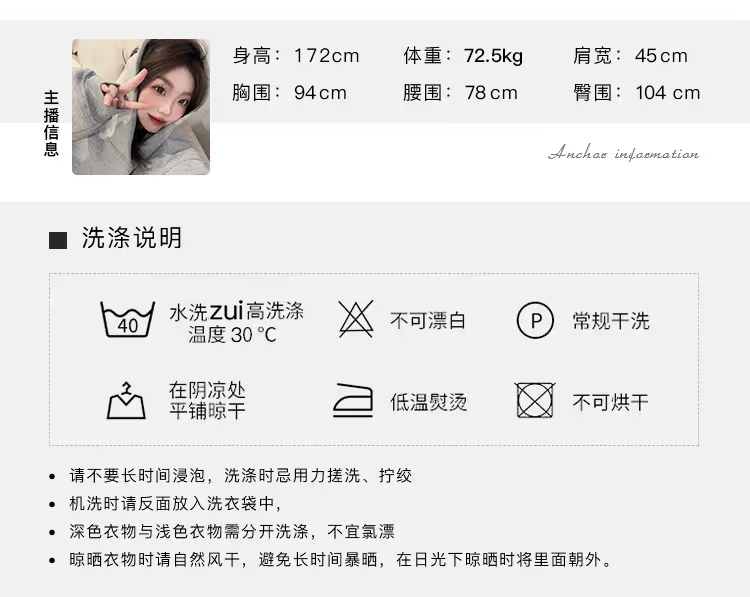
Task: Click the 肩宽 45cm shoulder measurement
Action: pyautogui.click(x=630, y=56)
